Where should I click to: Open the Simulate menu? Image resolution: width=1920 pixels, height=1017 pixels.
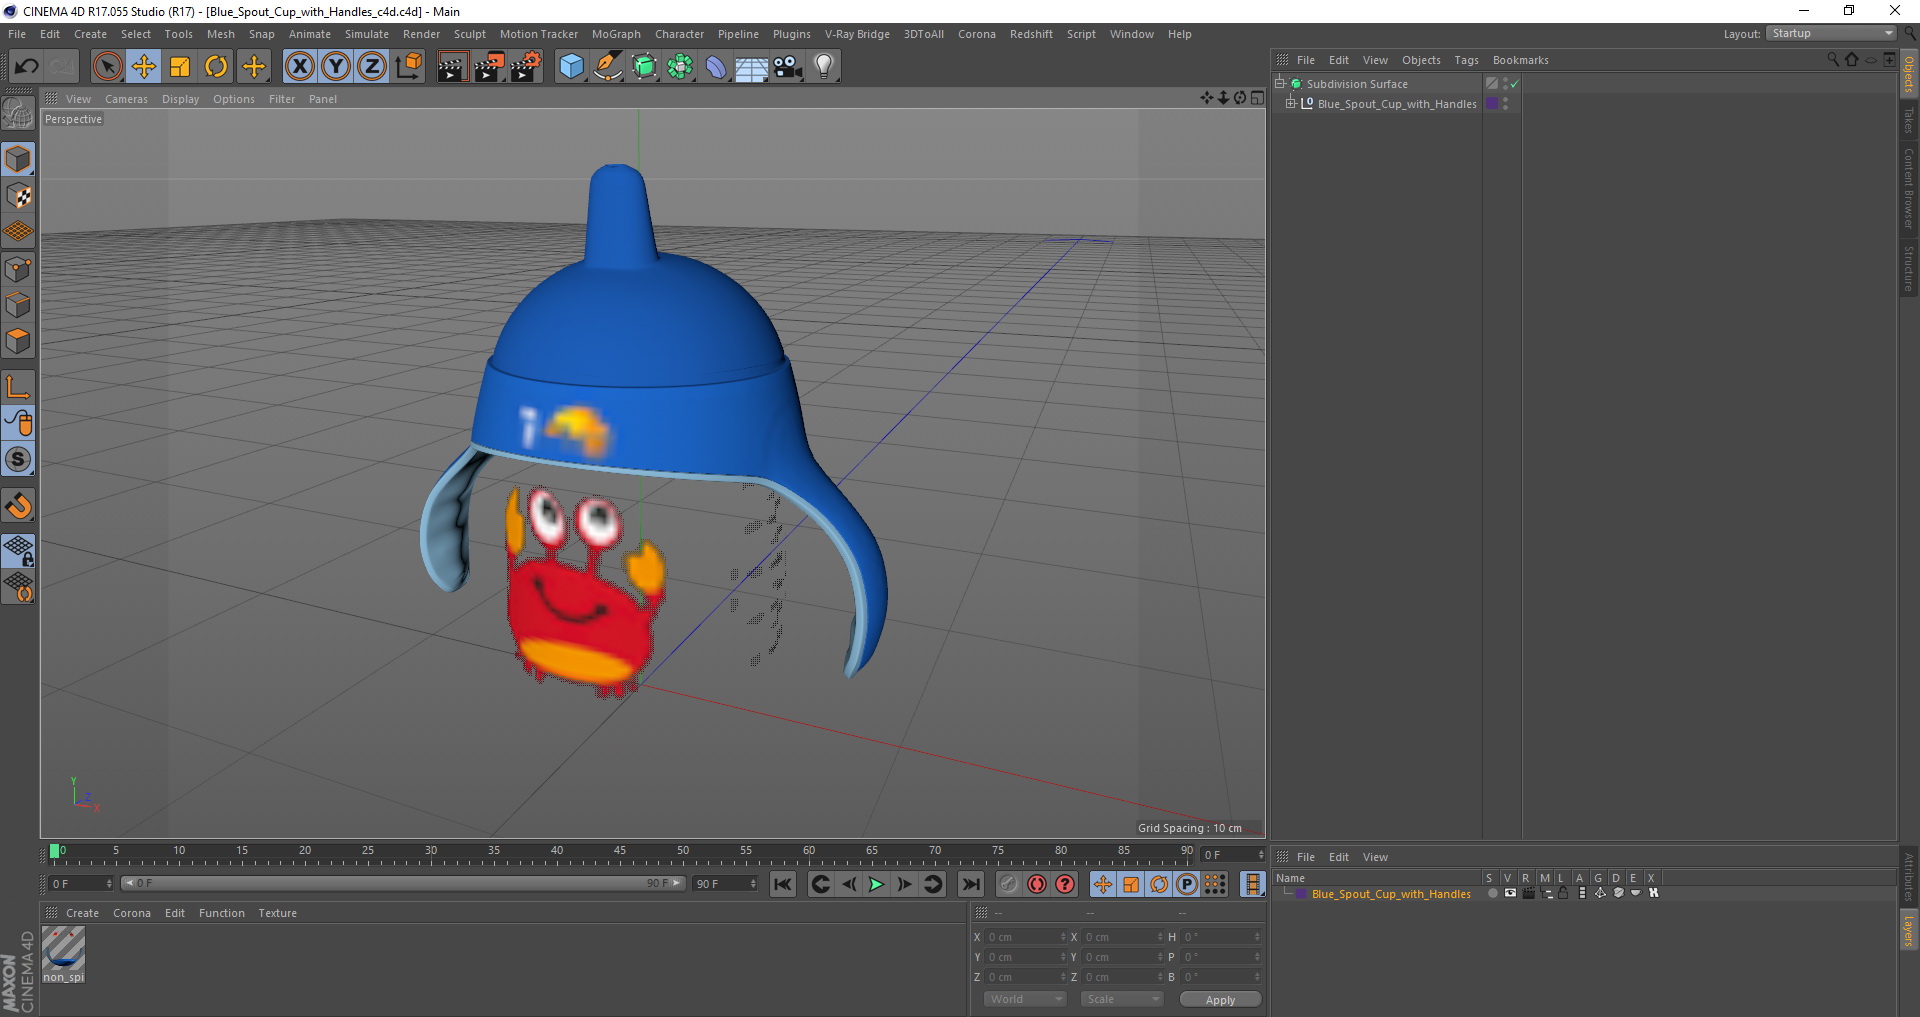(367, 34)
